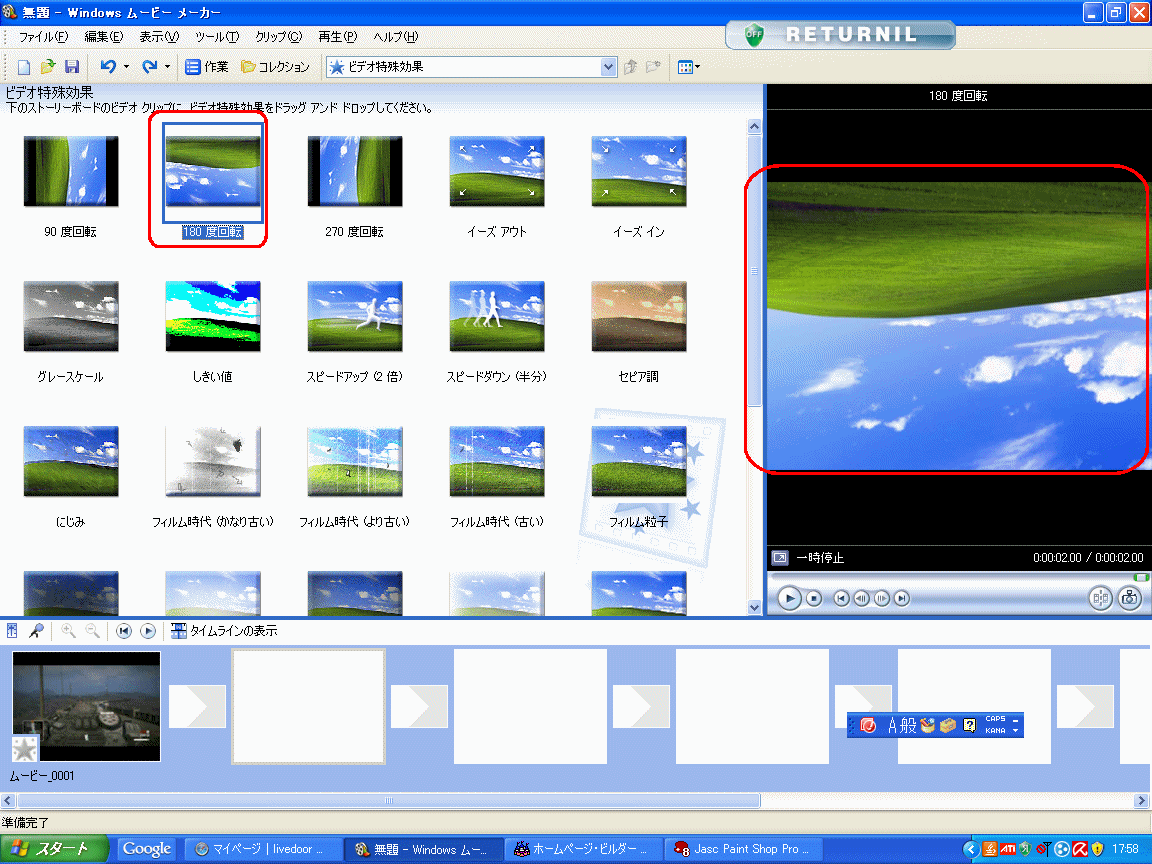The width and height of the screenshot is (1152, 864).
Task: Select the 180 度回転 effect thumbnail
Action: tap(212, 171)
